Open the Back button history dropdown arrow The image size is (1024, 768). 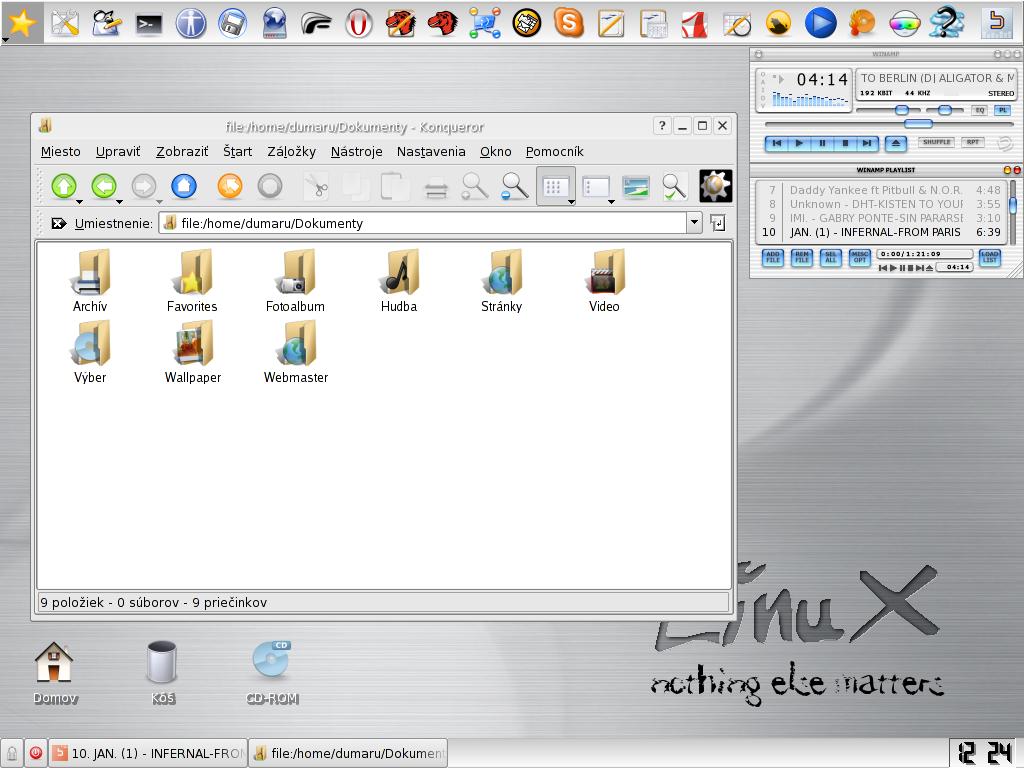(x=119, y=201)
